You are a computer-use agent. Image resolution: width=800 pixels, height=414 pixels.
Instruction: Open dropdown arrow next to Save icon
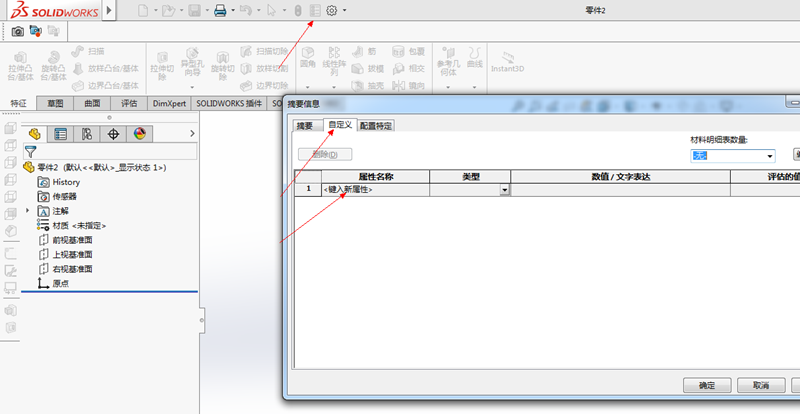pyautogui.click(x=207, y=10)
